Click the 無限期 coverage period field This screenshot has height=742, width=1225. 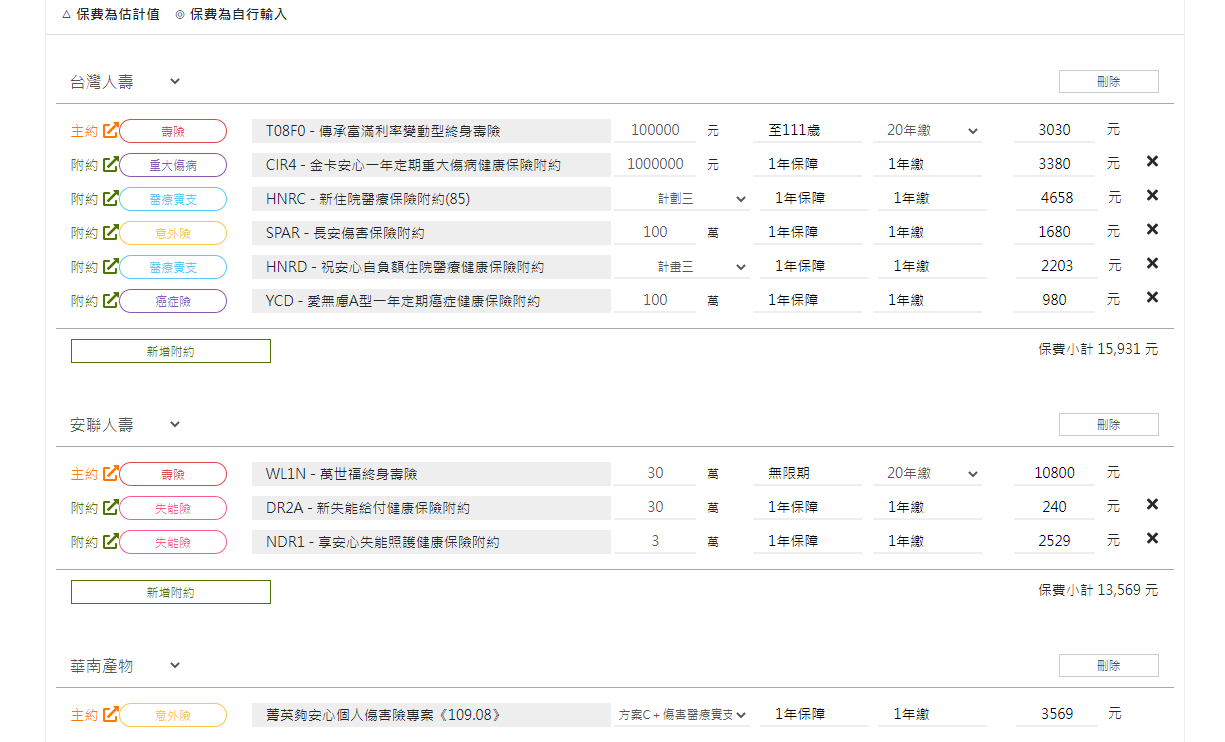[x=807, y=474]
